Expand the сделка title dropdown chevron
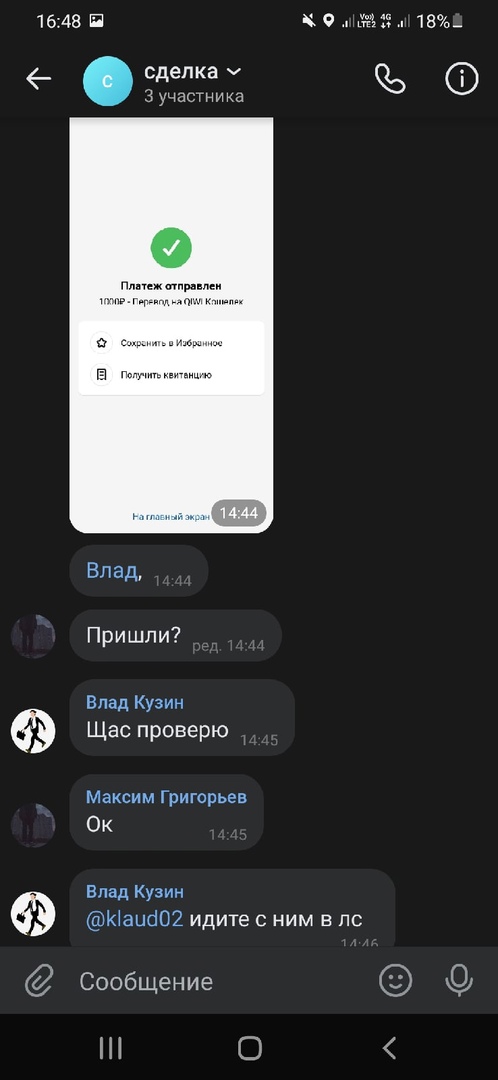The image size is (498, 1080). 234,72
